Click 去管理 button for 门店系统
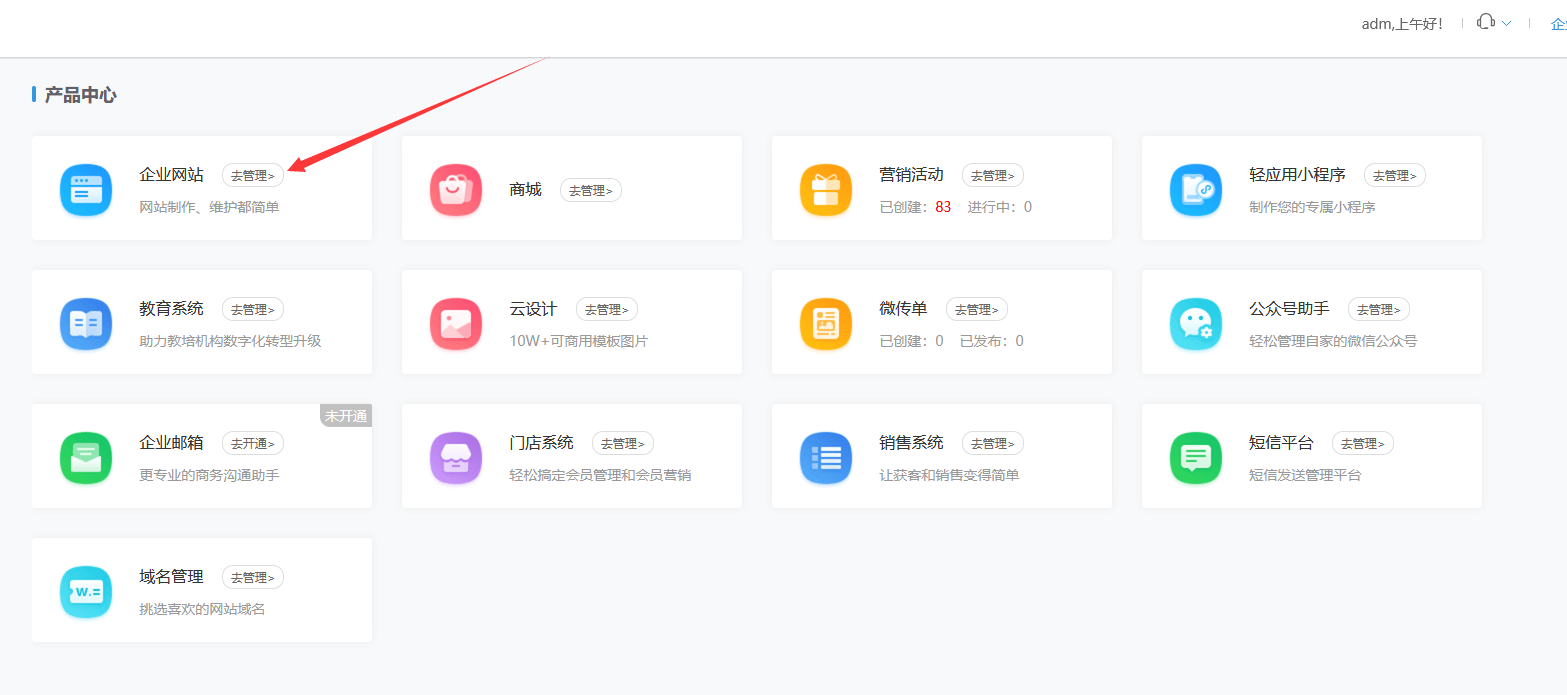Viewport: 1567px width, 695px height. tap(623, 443)
